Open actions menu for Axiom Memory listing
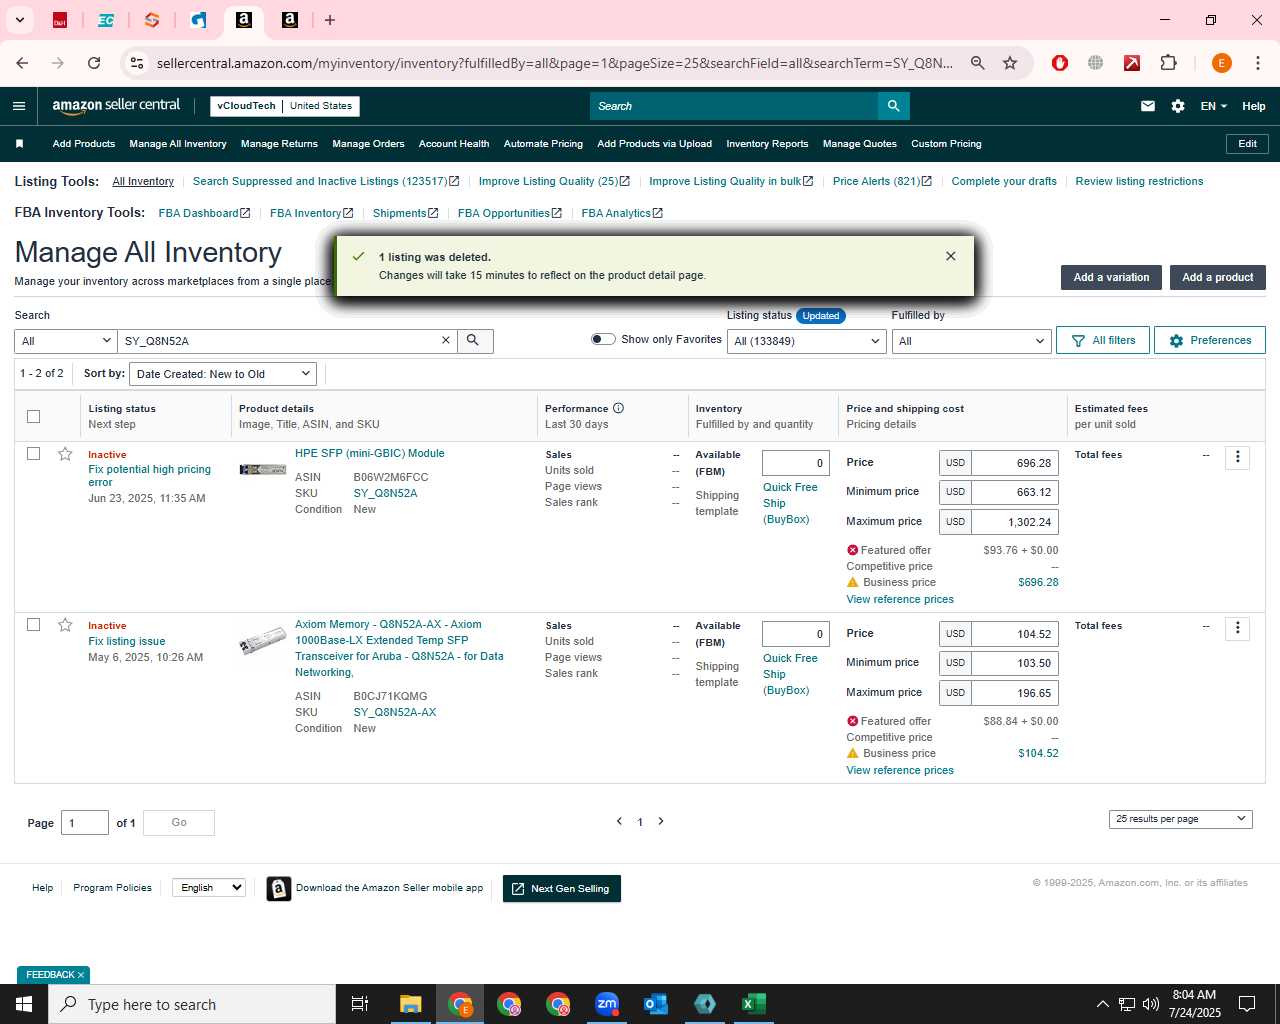Image resolution: width=1280 pixels, height=1024 pixels. click(1237, 628)
